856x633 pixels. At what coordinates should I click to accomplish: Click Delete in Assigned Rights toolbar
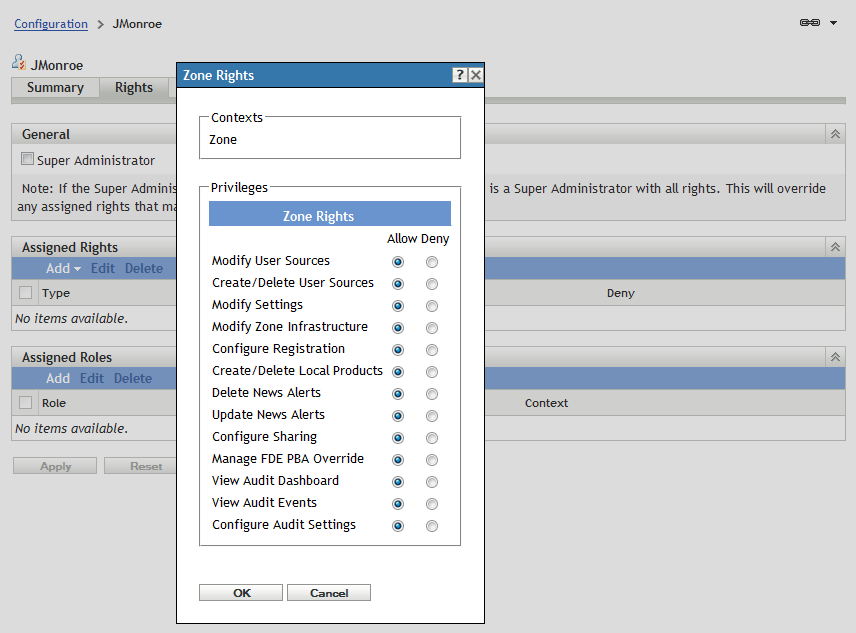[144, 268]
